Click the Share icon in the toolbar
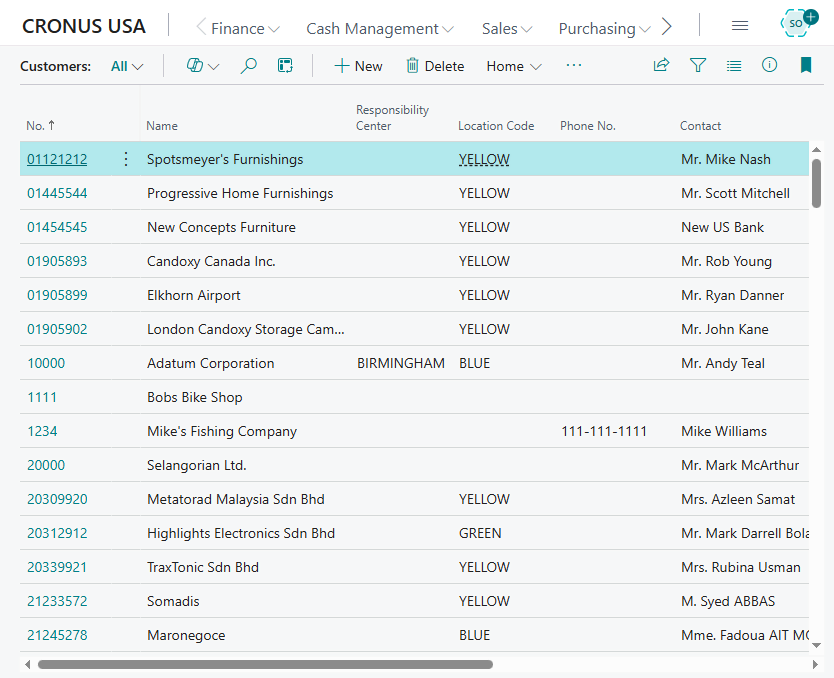 (661, 66)
